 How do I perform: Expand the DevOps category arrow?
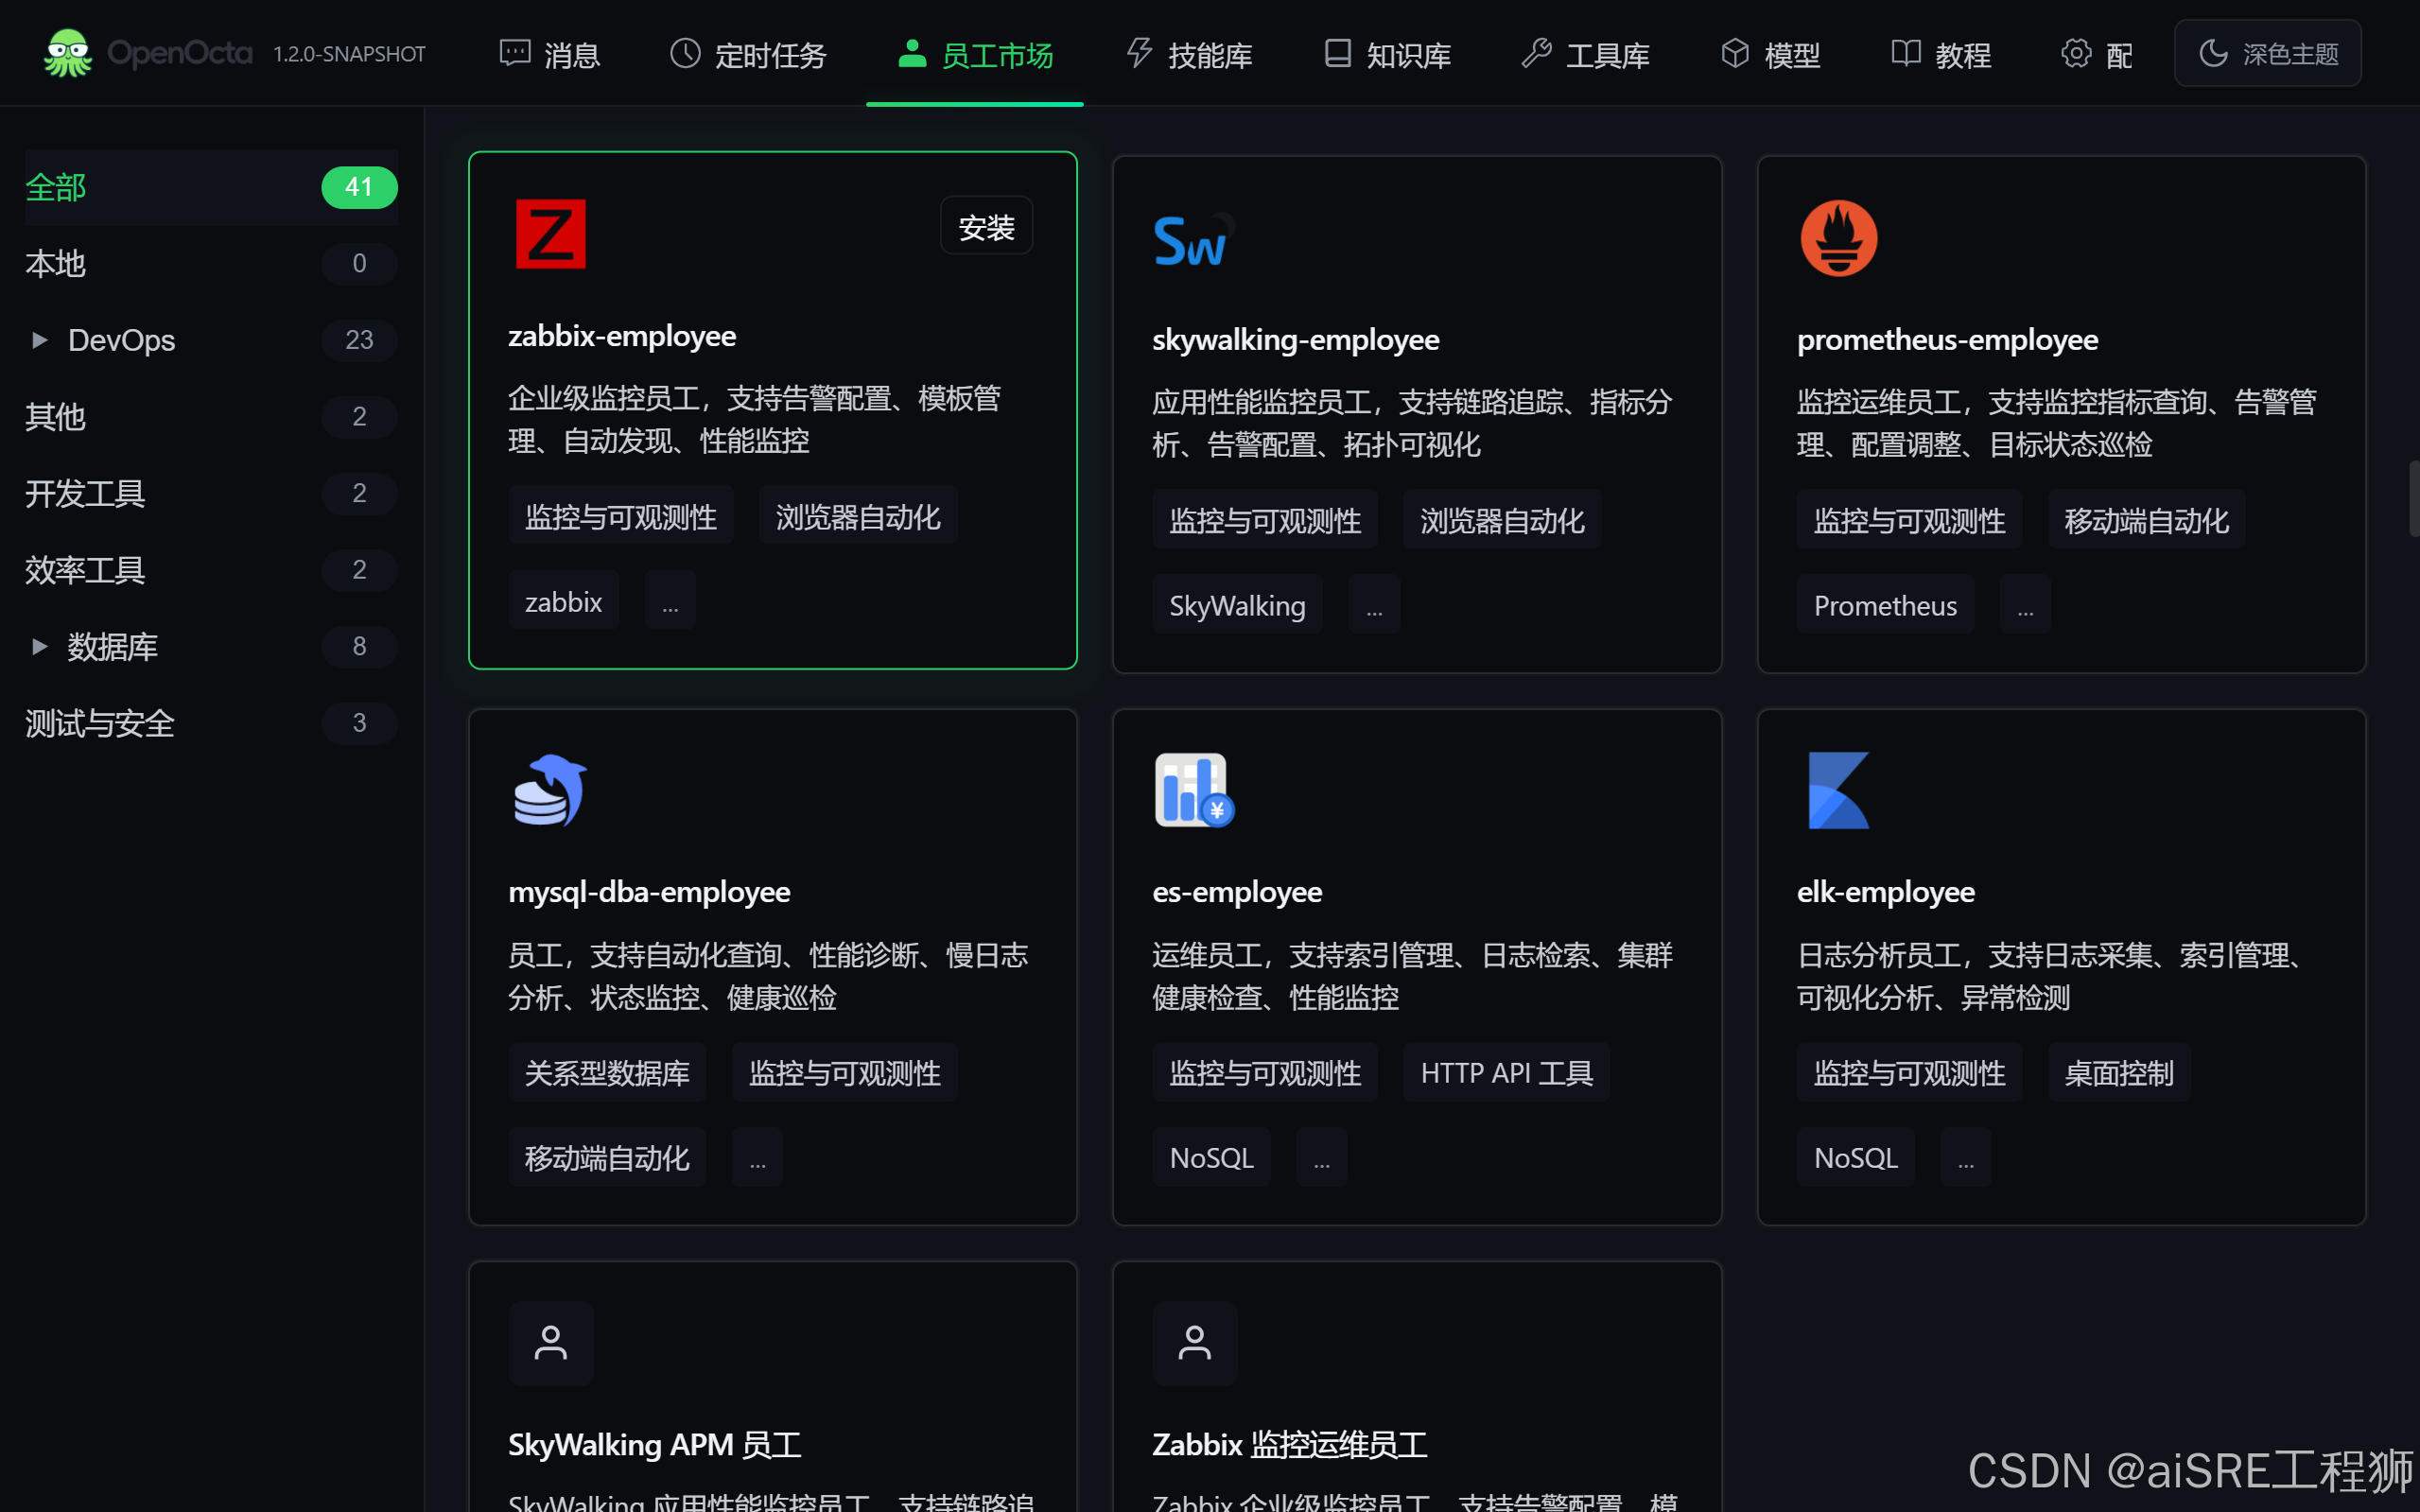click(x=39, y=340)
